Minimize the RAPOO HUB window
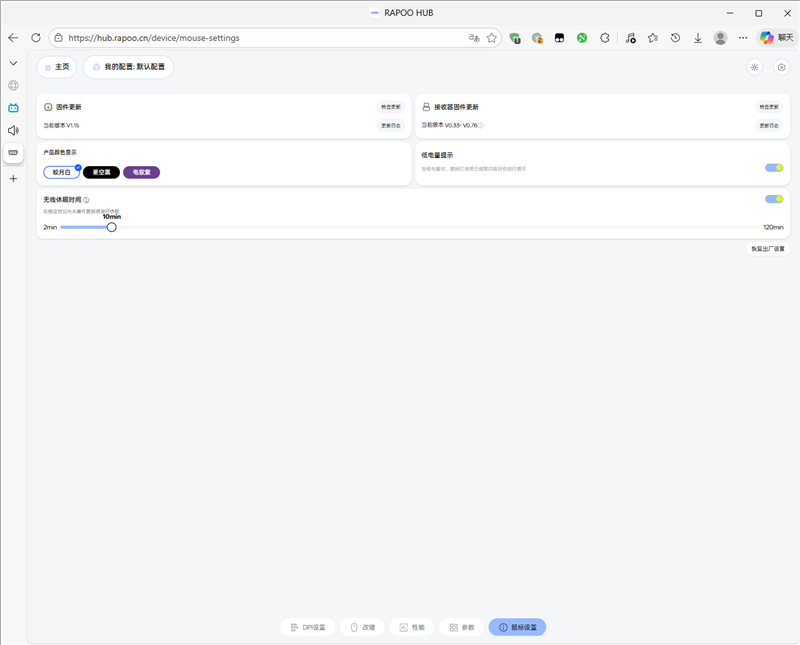 click(730, 13)
